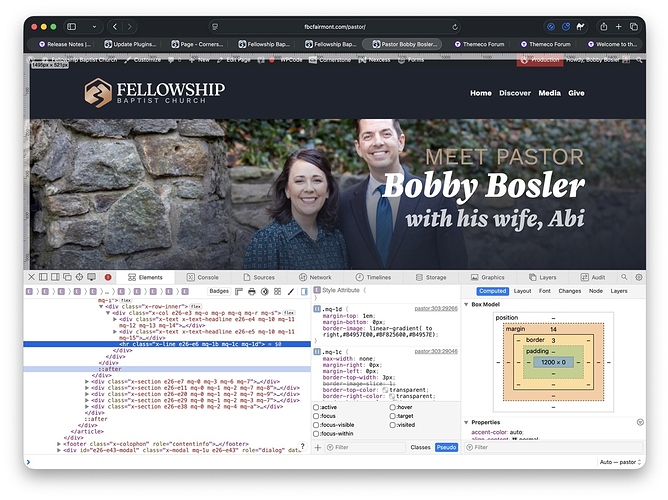Viewport: 668px width, 500px height.
Task: Click the inspector search magnifier icon
Action: coord(624,277)
